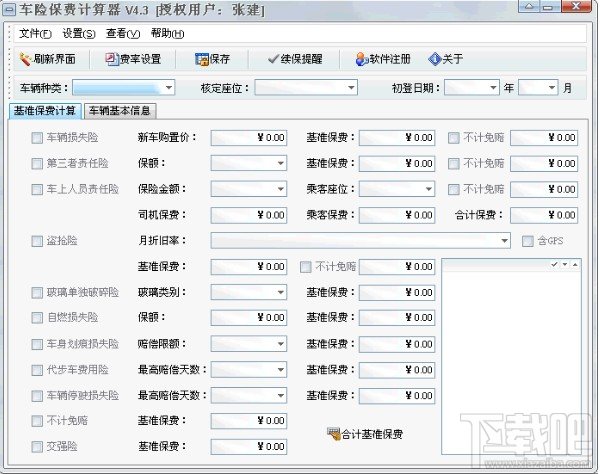Click the 刷新界面 refresh icon
600x474 pixels.
click(25, 59)
